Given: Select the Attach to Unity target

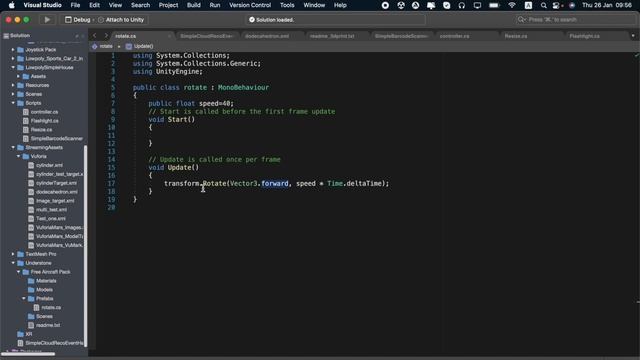Looking at the screenshot, I should point(121,20).
